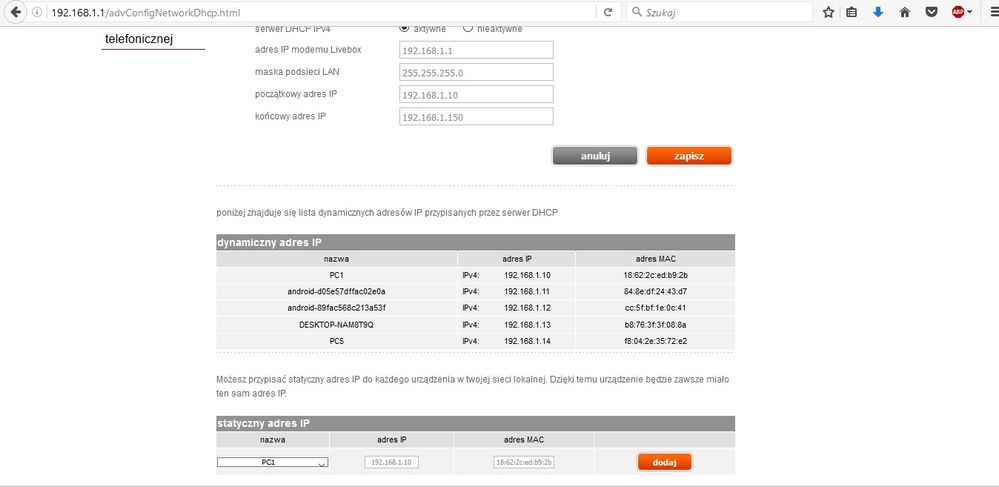Click the browser back arrow button

pyautogui.click(x=16, y=12)
